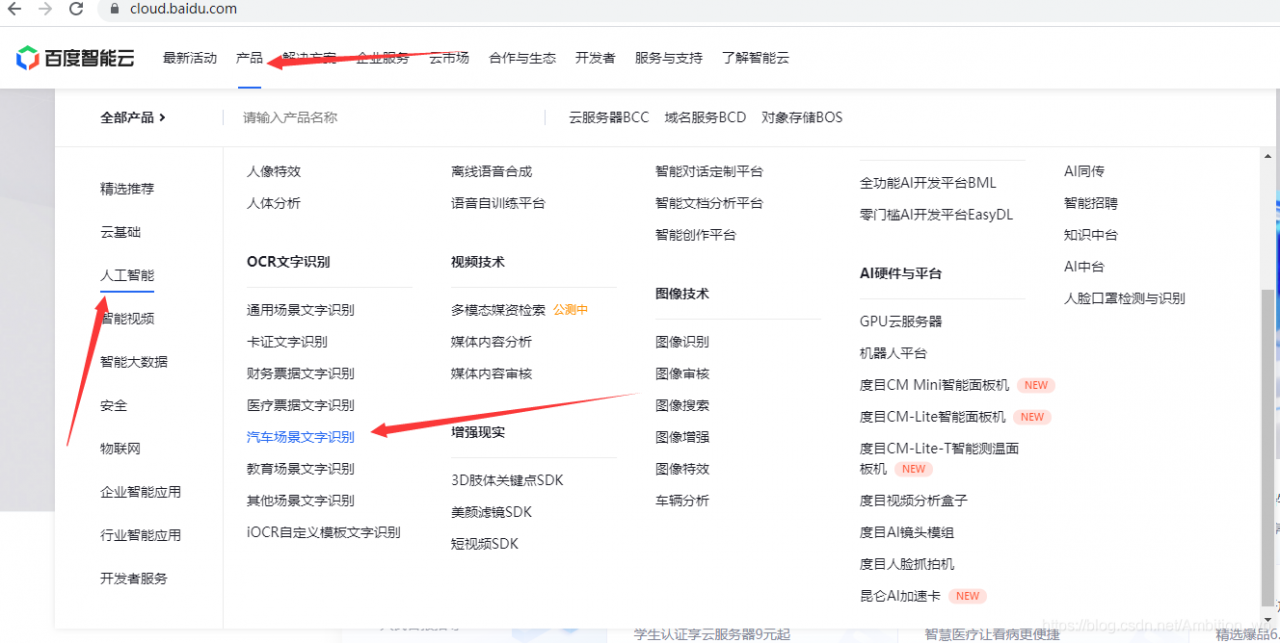Screen dimensions: 1280x643
Task: Open 媒体内容分析 link
Action: tap(491, 342)
